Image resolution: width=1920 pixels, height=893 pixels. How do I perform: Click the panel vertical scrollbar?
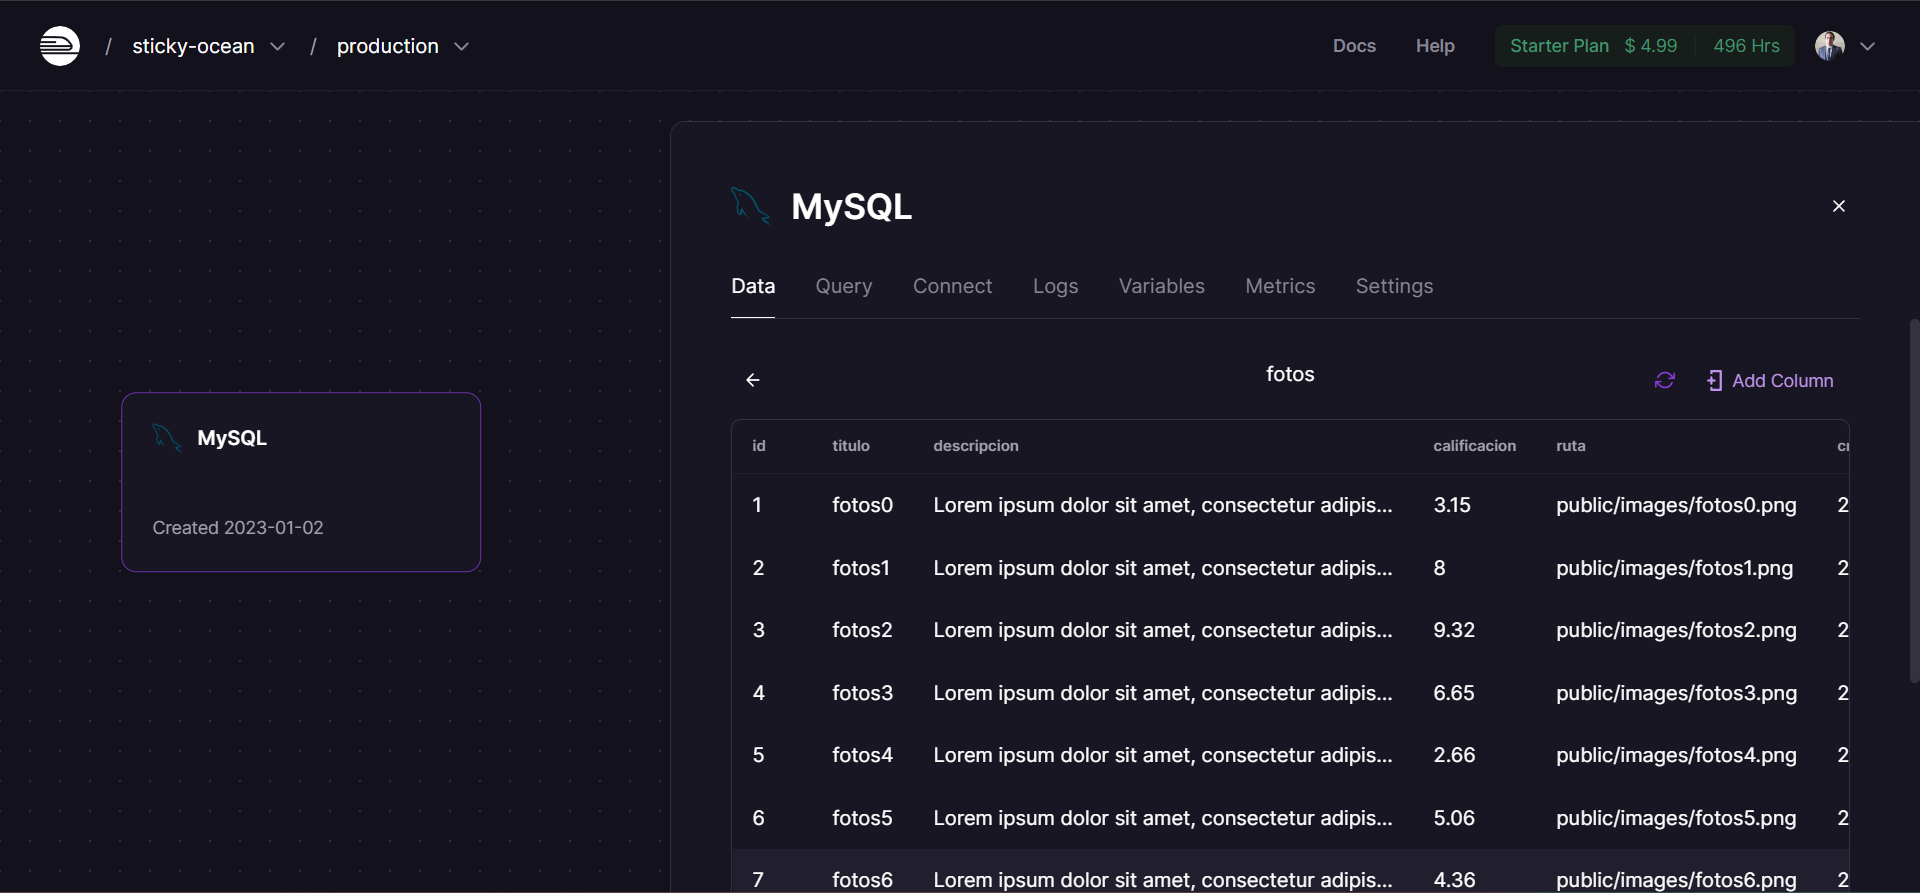coord(1914,500)
